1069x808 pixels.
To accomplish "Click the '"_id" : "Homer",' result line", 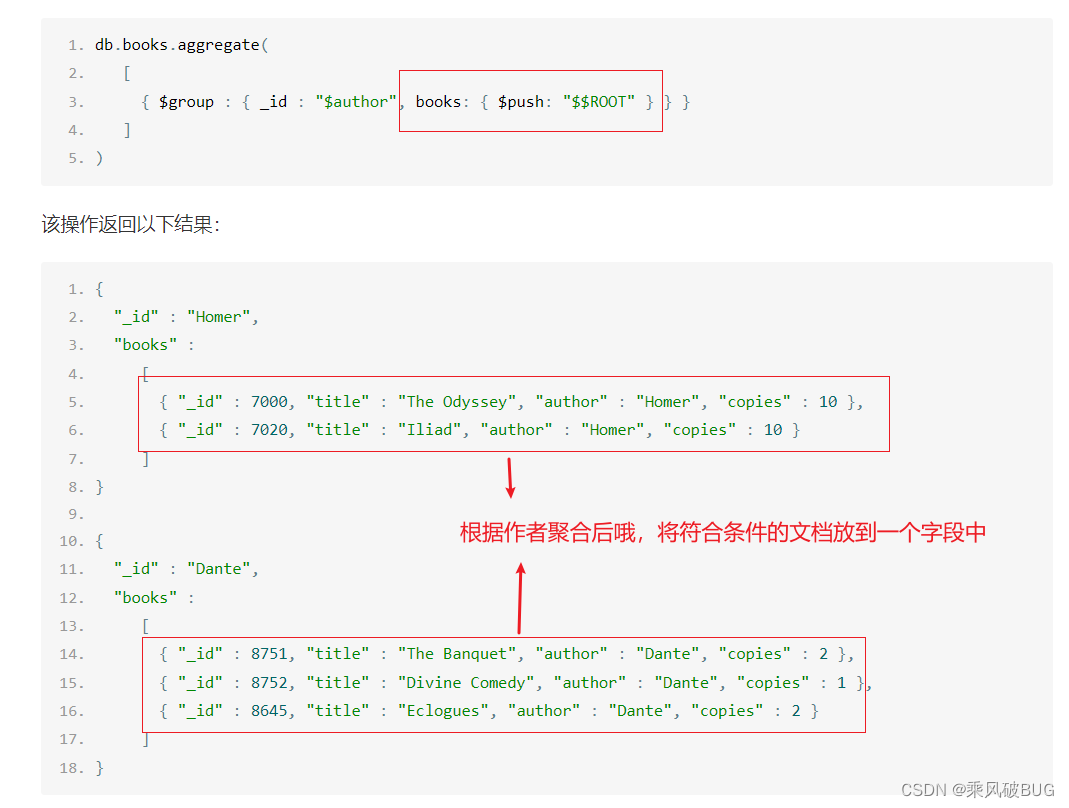I will click(186, 317).
